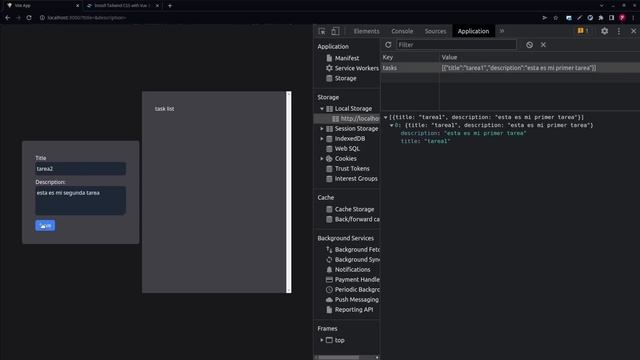Open Manifest in Application sidebar
The image size is (640, 360).
point(347,58)
